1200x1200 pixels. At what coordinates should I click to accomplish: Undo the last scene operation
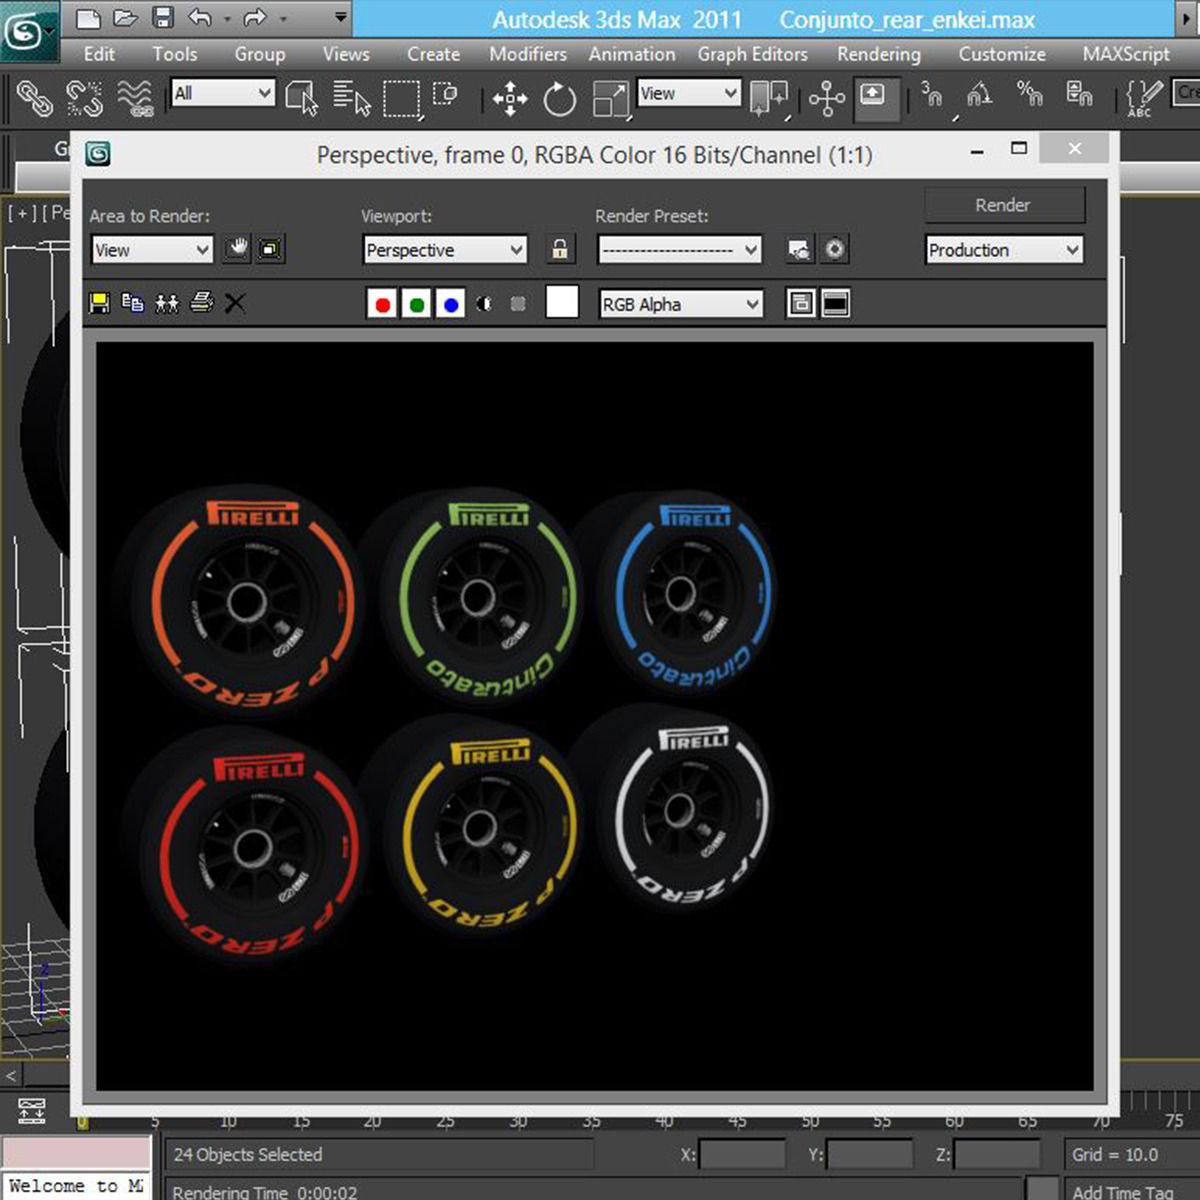[x=201, y=17]
